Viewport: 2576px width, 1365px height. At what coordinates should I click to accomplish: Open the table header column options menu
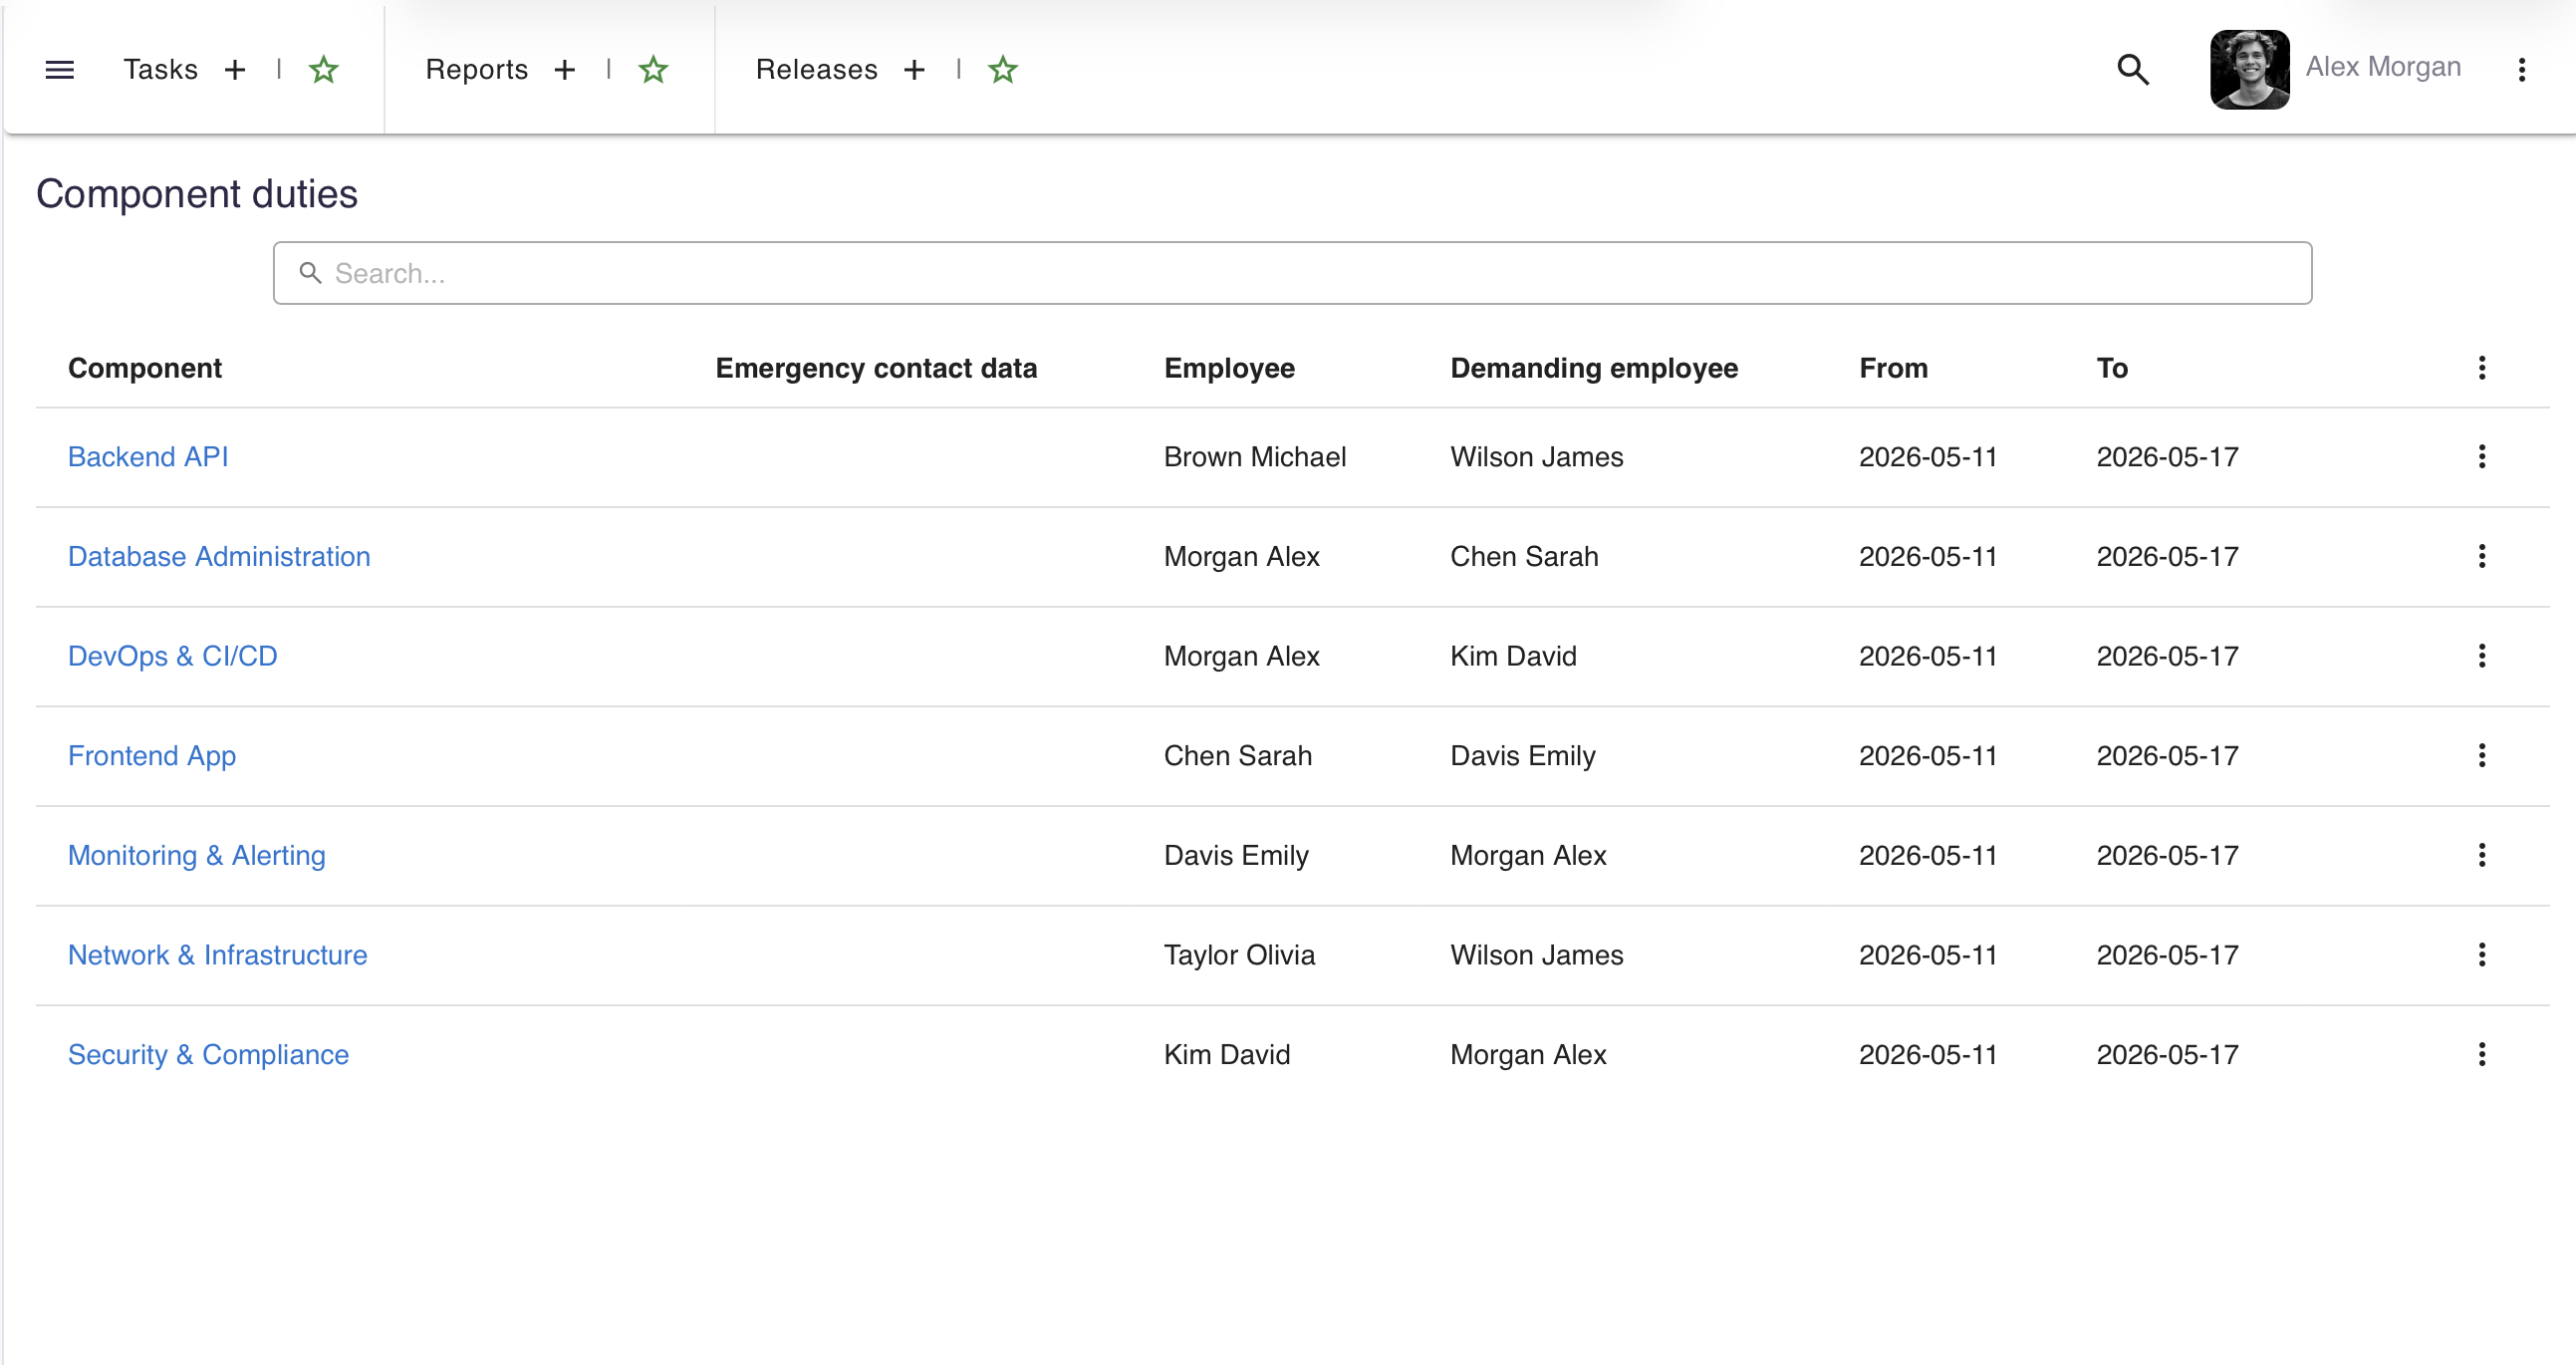[x=2481, y=367]
